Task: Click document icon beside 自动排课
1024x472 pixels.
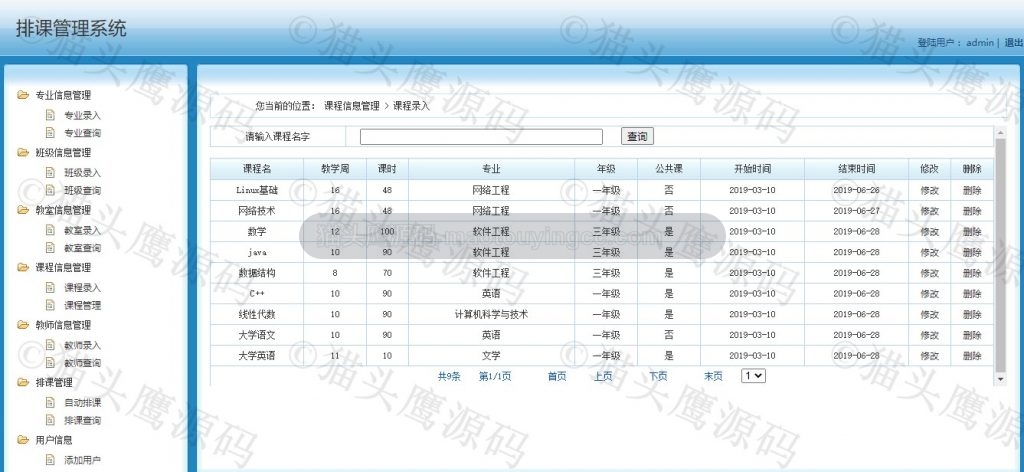Action: pos(50,402)
